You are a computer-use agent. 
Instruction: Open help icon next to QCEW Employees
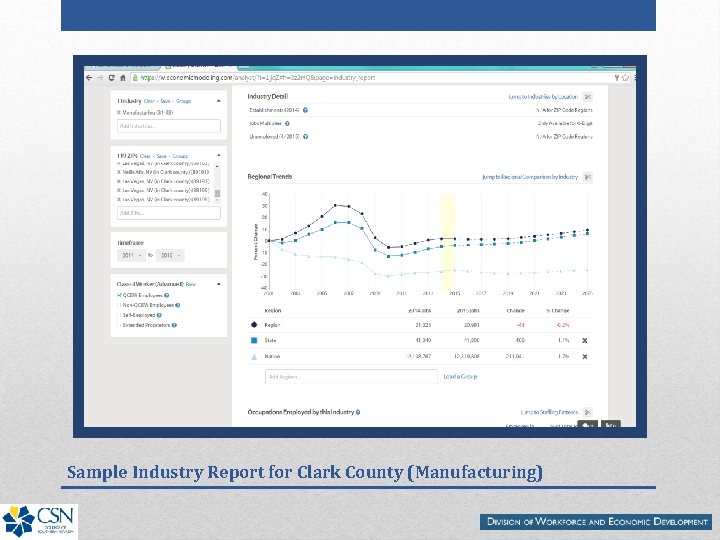coord(167,295)
